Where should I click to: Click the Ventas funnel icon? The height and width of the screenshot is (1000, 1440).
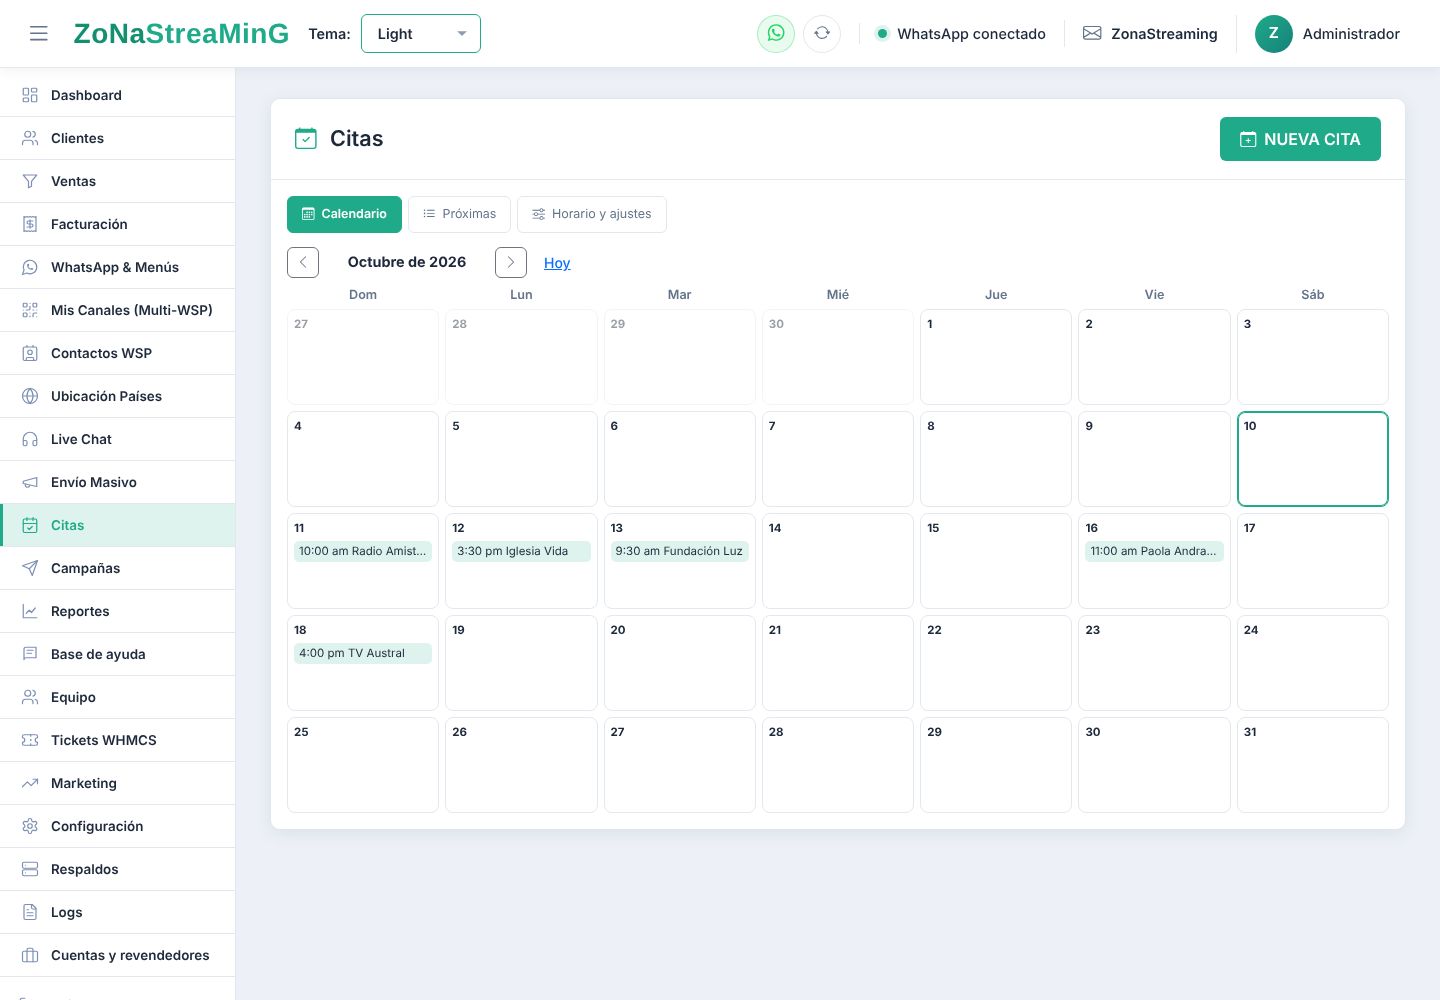(30, 181)
